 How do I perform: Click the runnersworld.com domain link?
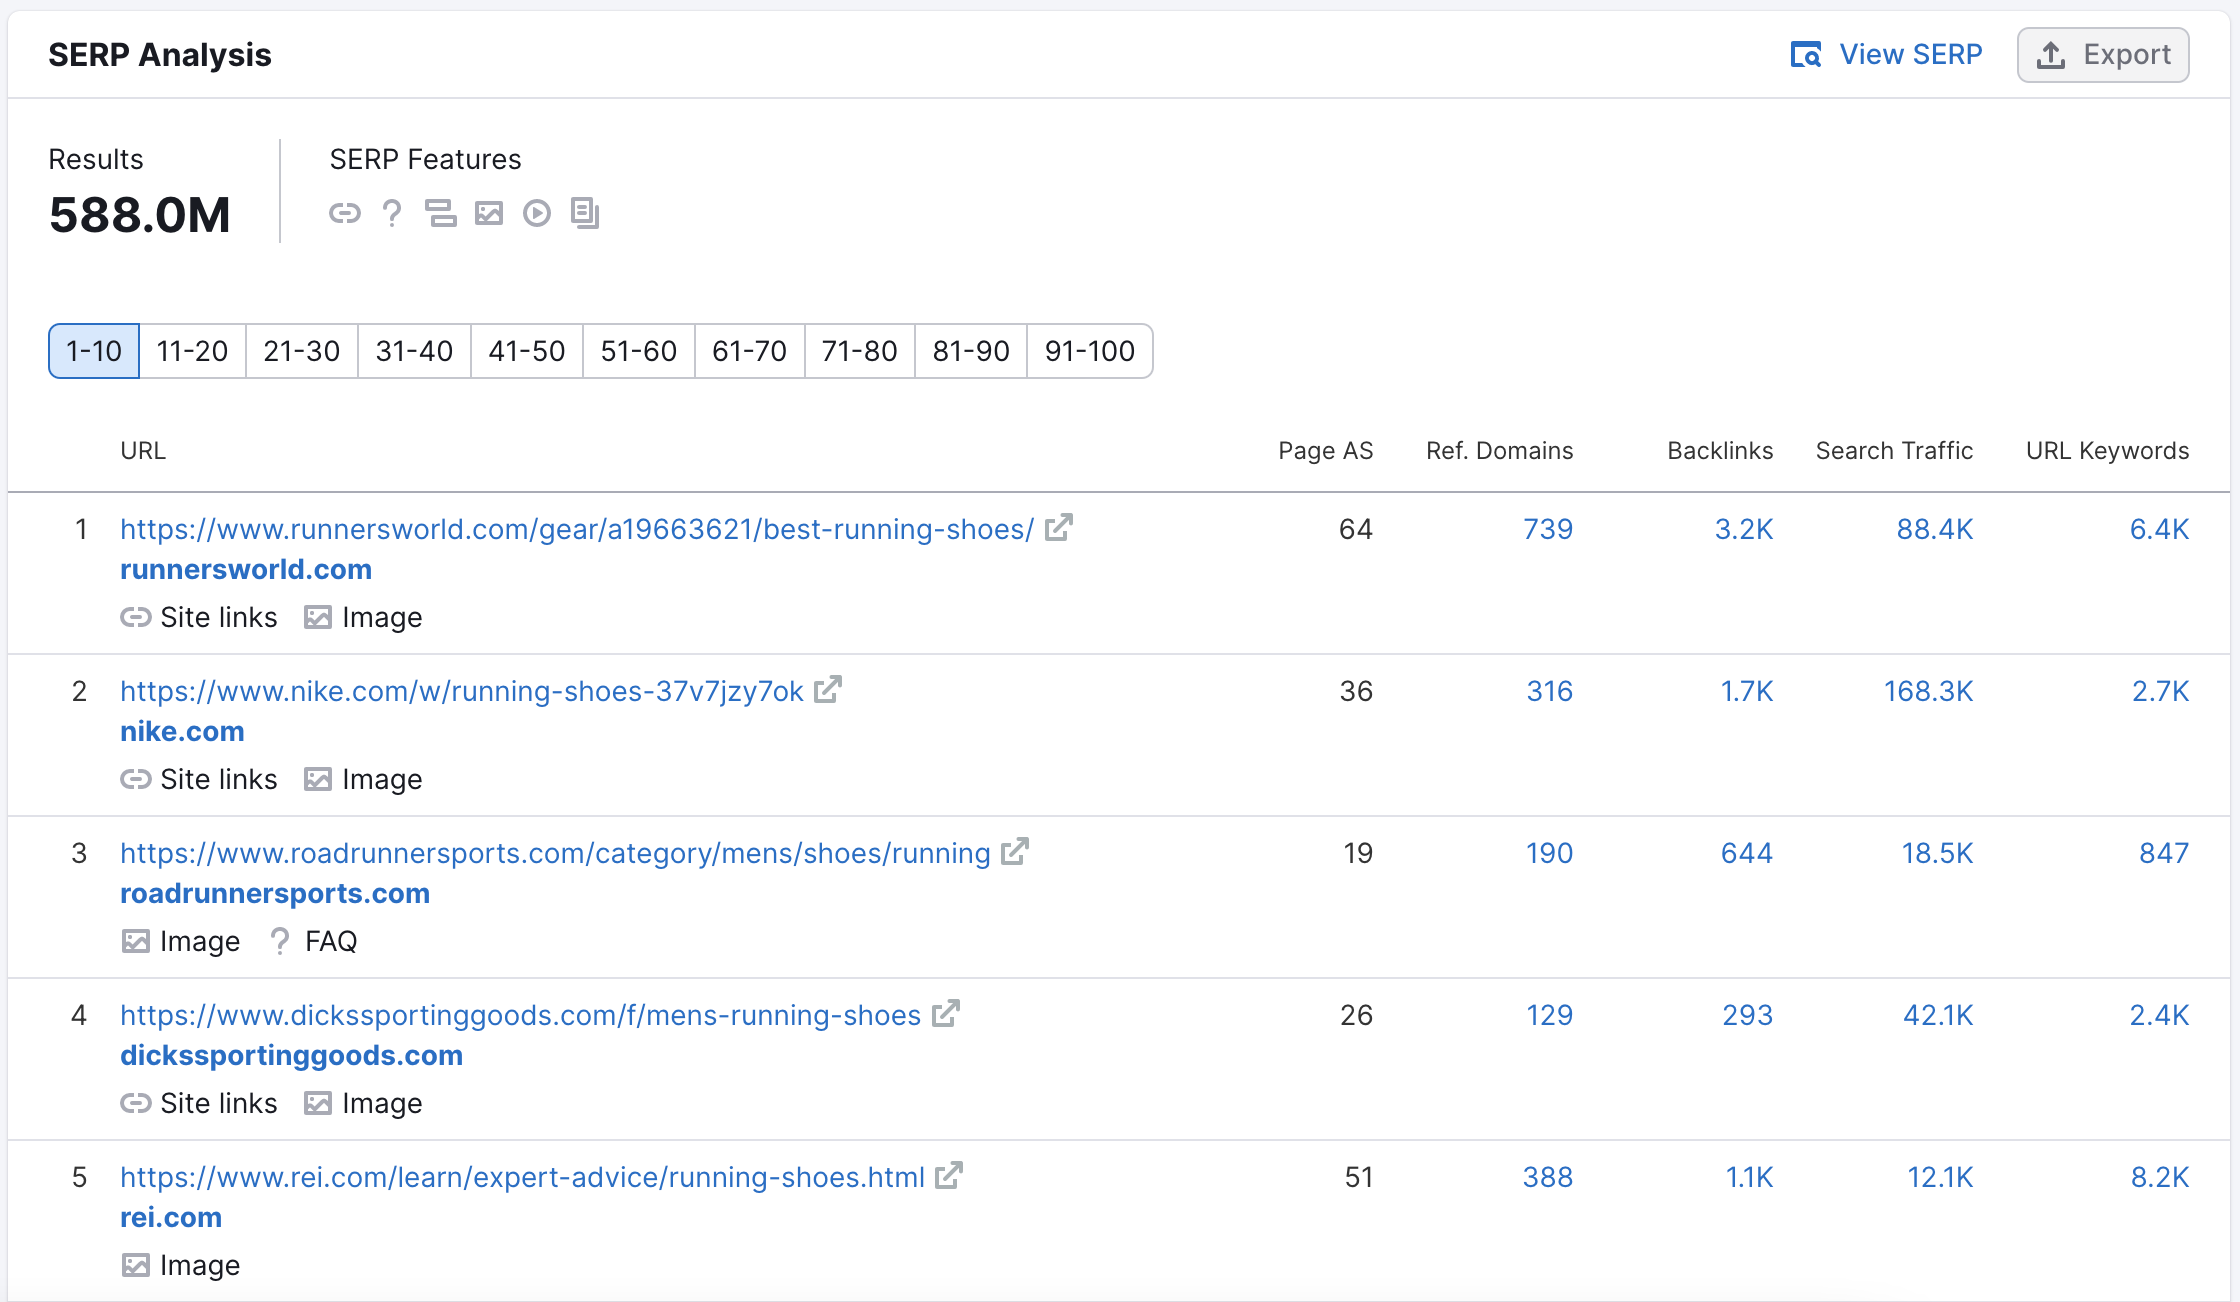click(246, 569)
